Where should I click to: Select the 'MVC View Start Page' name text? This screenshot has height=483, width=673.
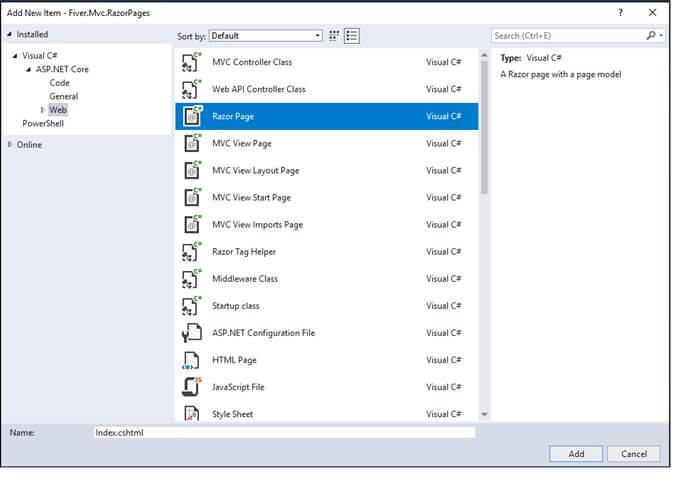(252, 197)
